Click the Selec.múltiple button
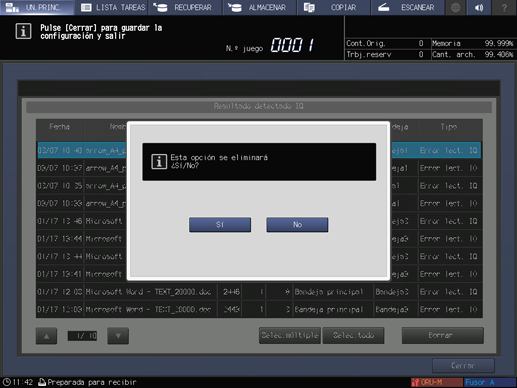The image size is (517, 388). pos(290,335)
